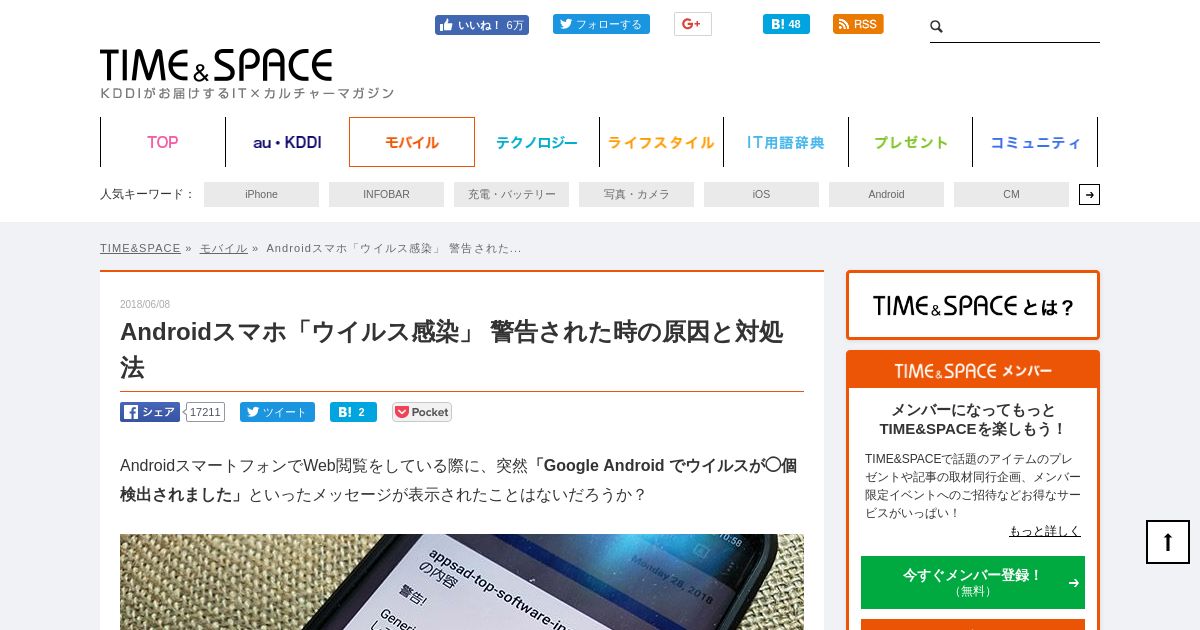Image resolution: width=1200 pixels, height=630 pixels.
Task: Click the Hatena B! 48 bookmark button
Action: tap(786, 24)
